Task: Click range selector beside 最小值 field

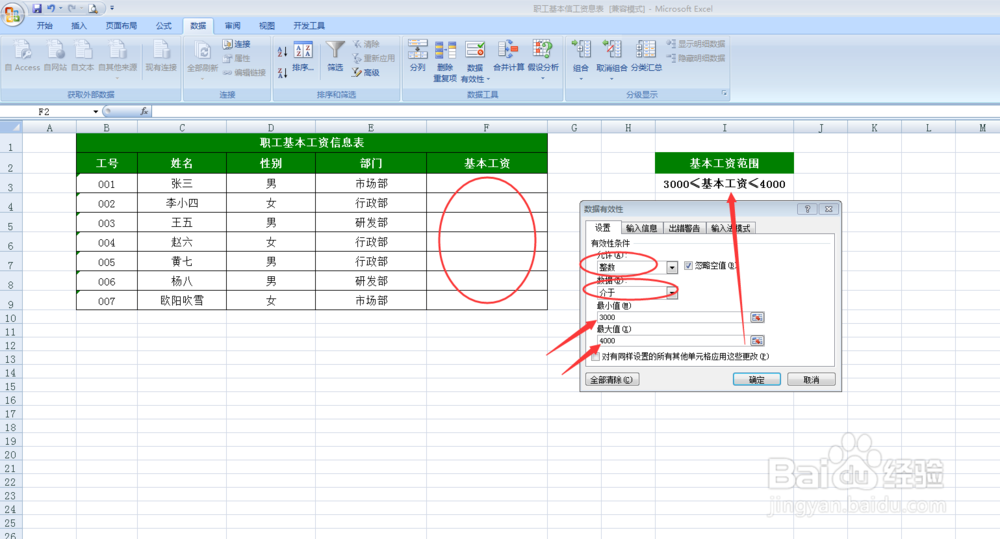Action: click(757, 317)
